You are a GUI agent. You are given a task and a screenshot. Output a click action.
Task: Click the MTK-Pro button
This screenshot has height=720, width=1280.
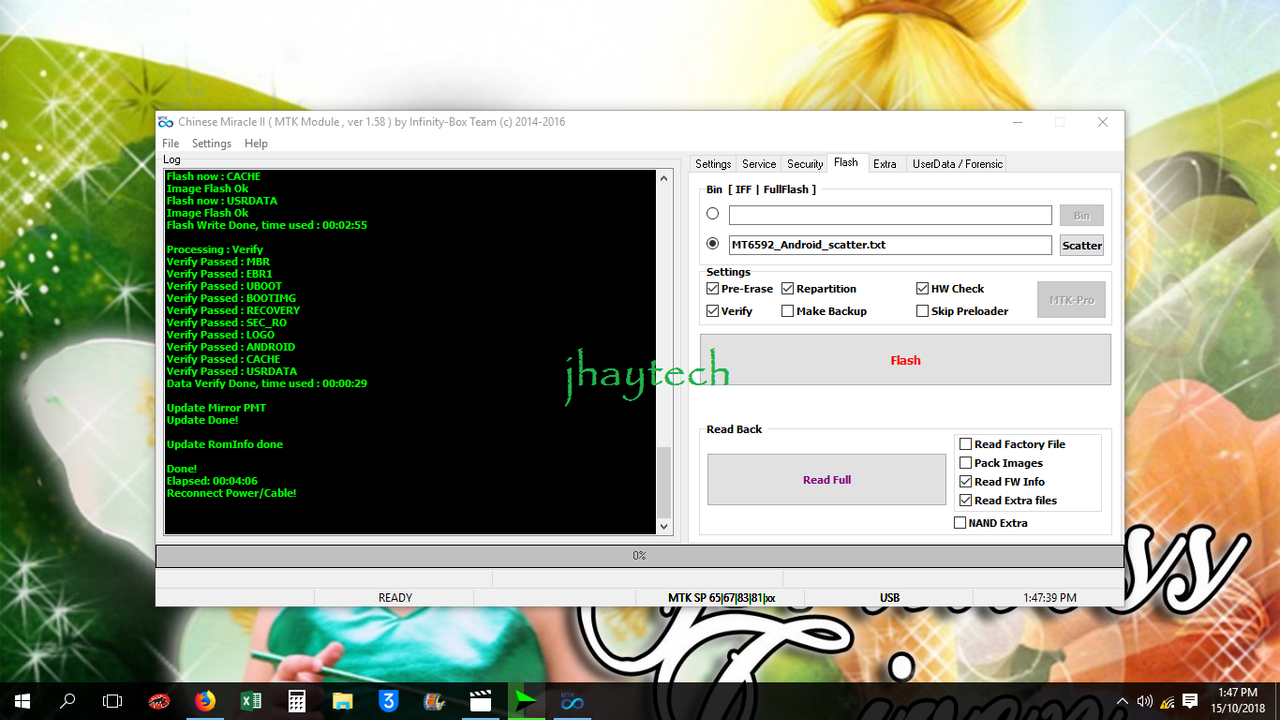1072,300
